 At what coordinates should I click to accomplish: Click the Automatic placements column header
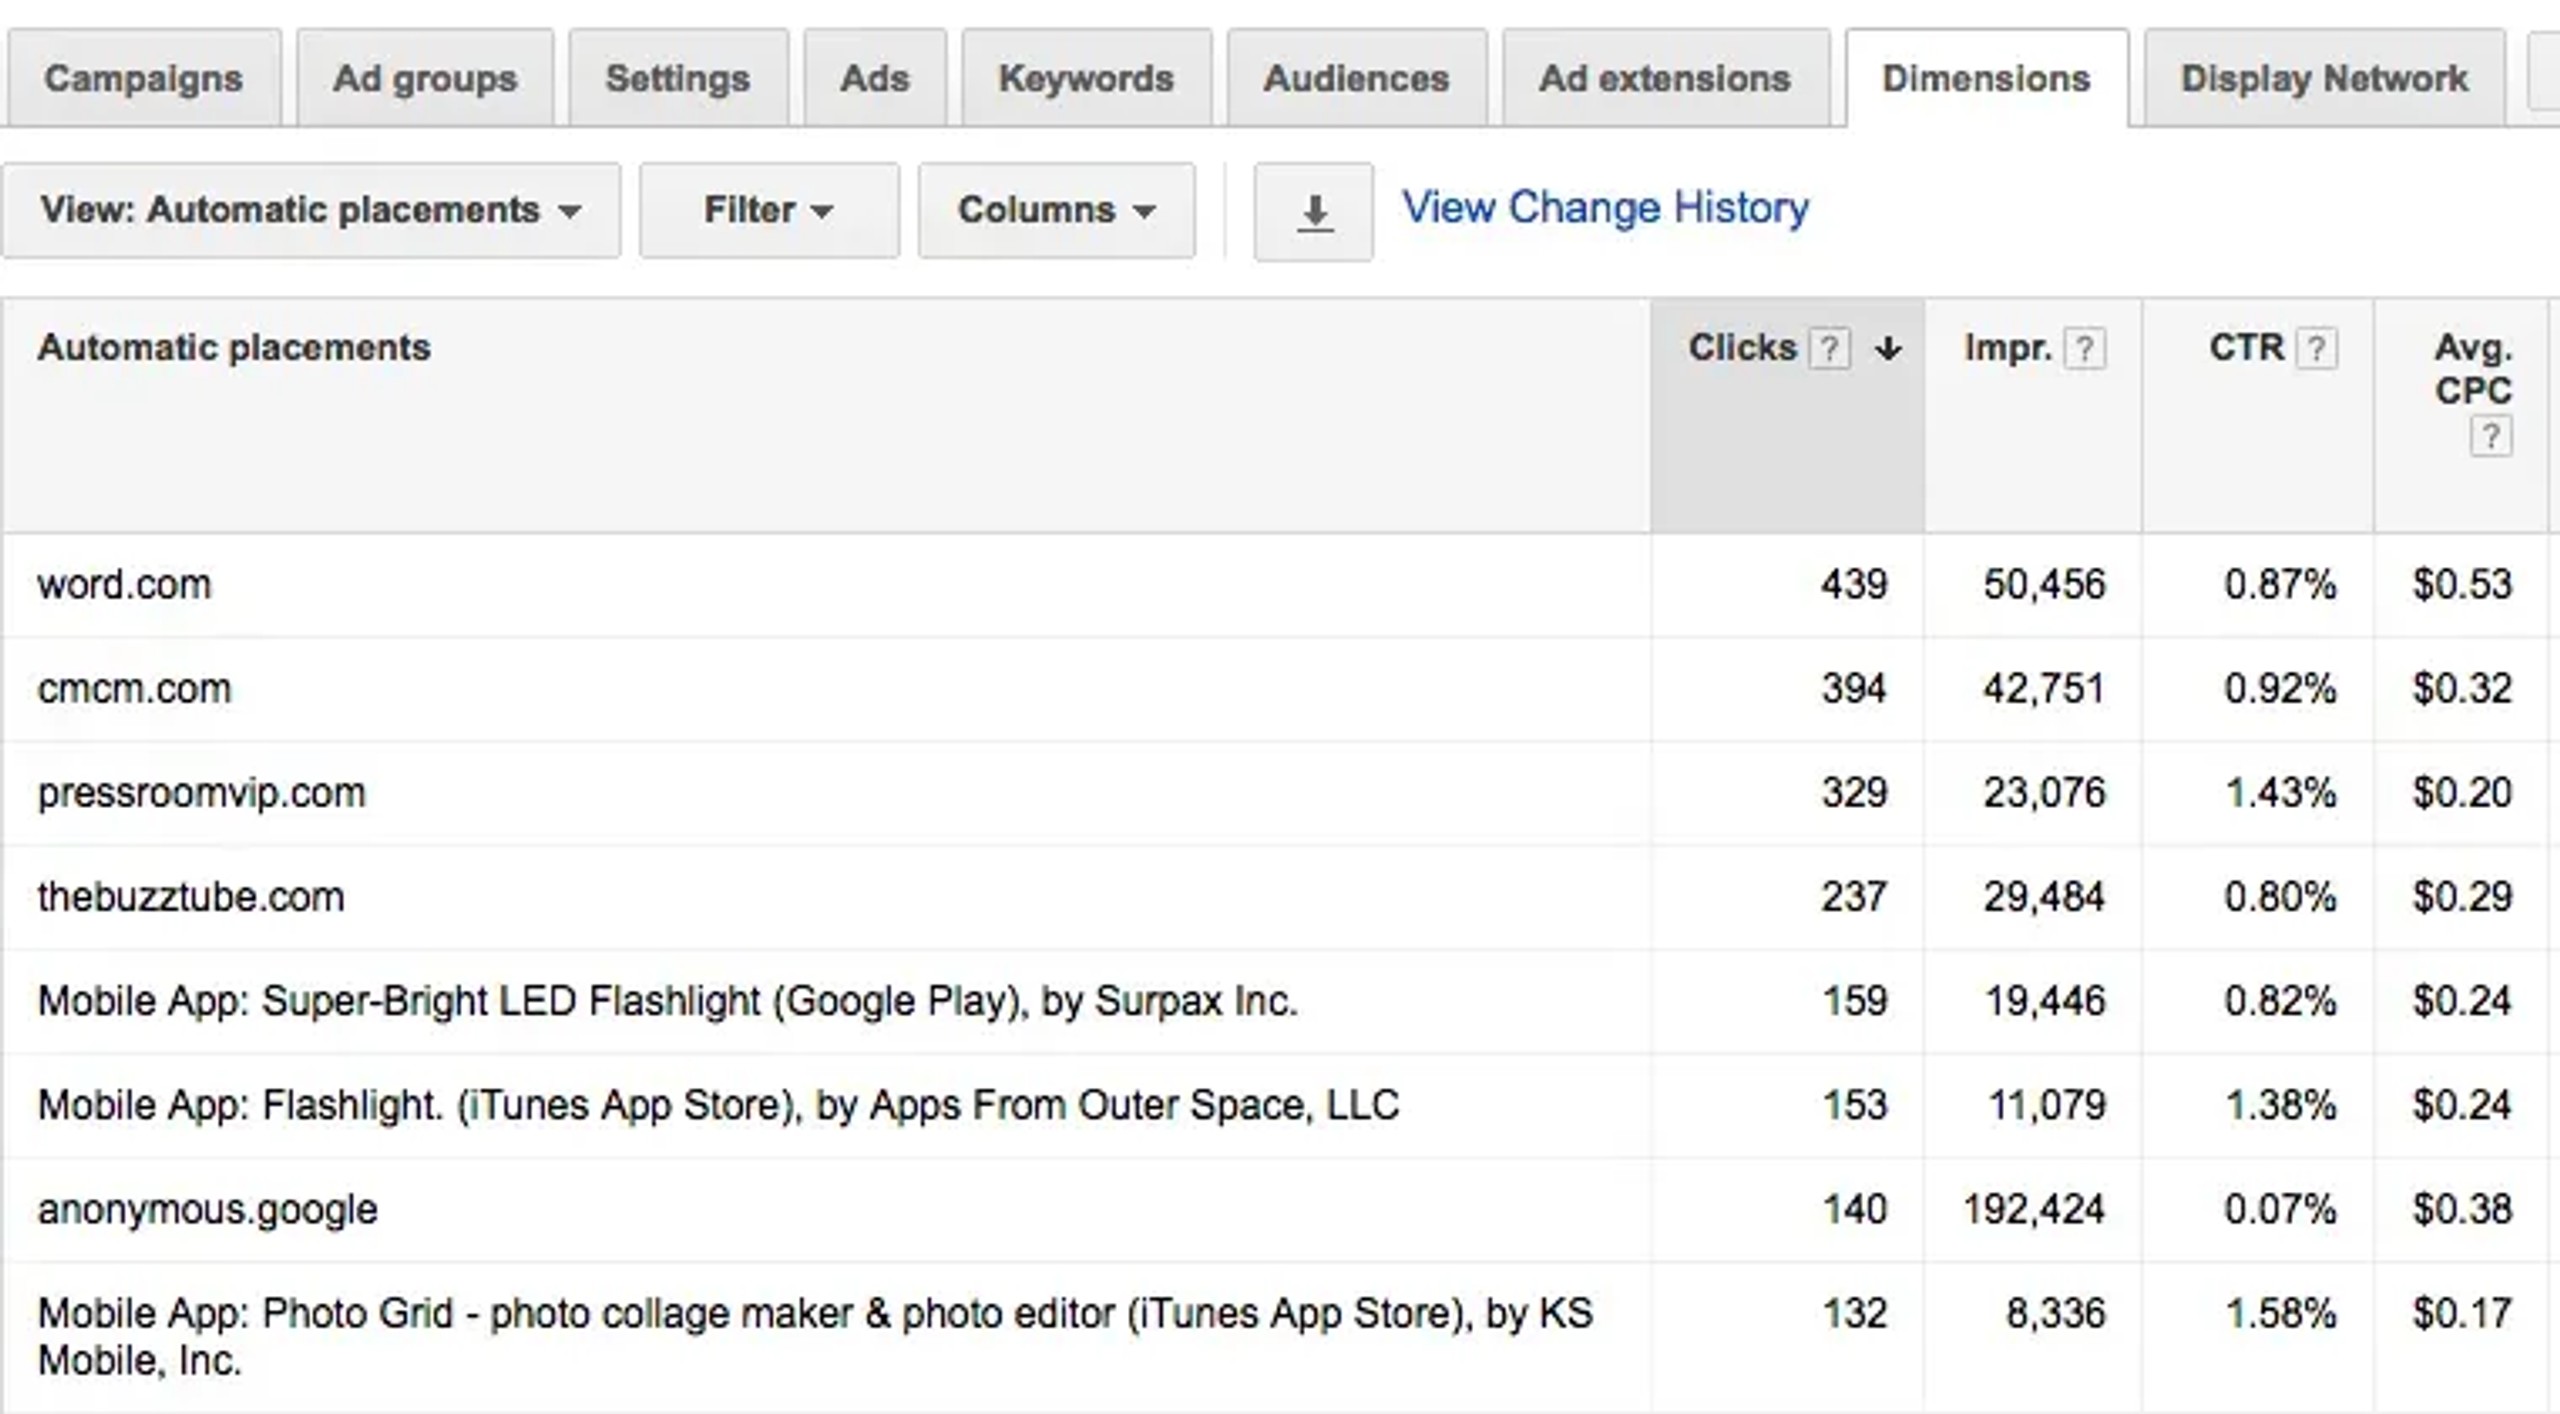(234, 348)
